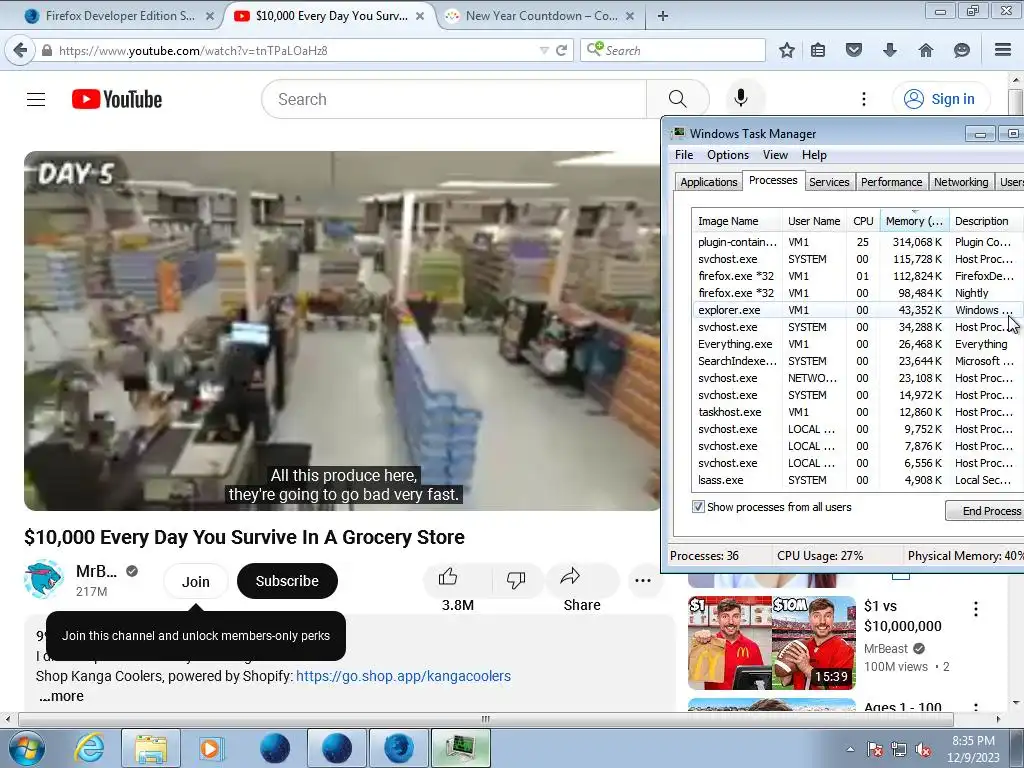
Task: Open the Help menu in Task Manager
Action: [x=814, y=155]
